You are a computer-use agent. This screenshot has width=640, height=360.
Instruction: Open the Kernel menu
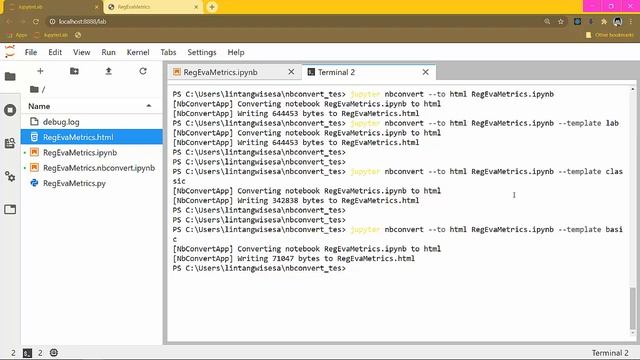click(138, 52)
